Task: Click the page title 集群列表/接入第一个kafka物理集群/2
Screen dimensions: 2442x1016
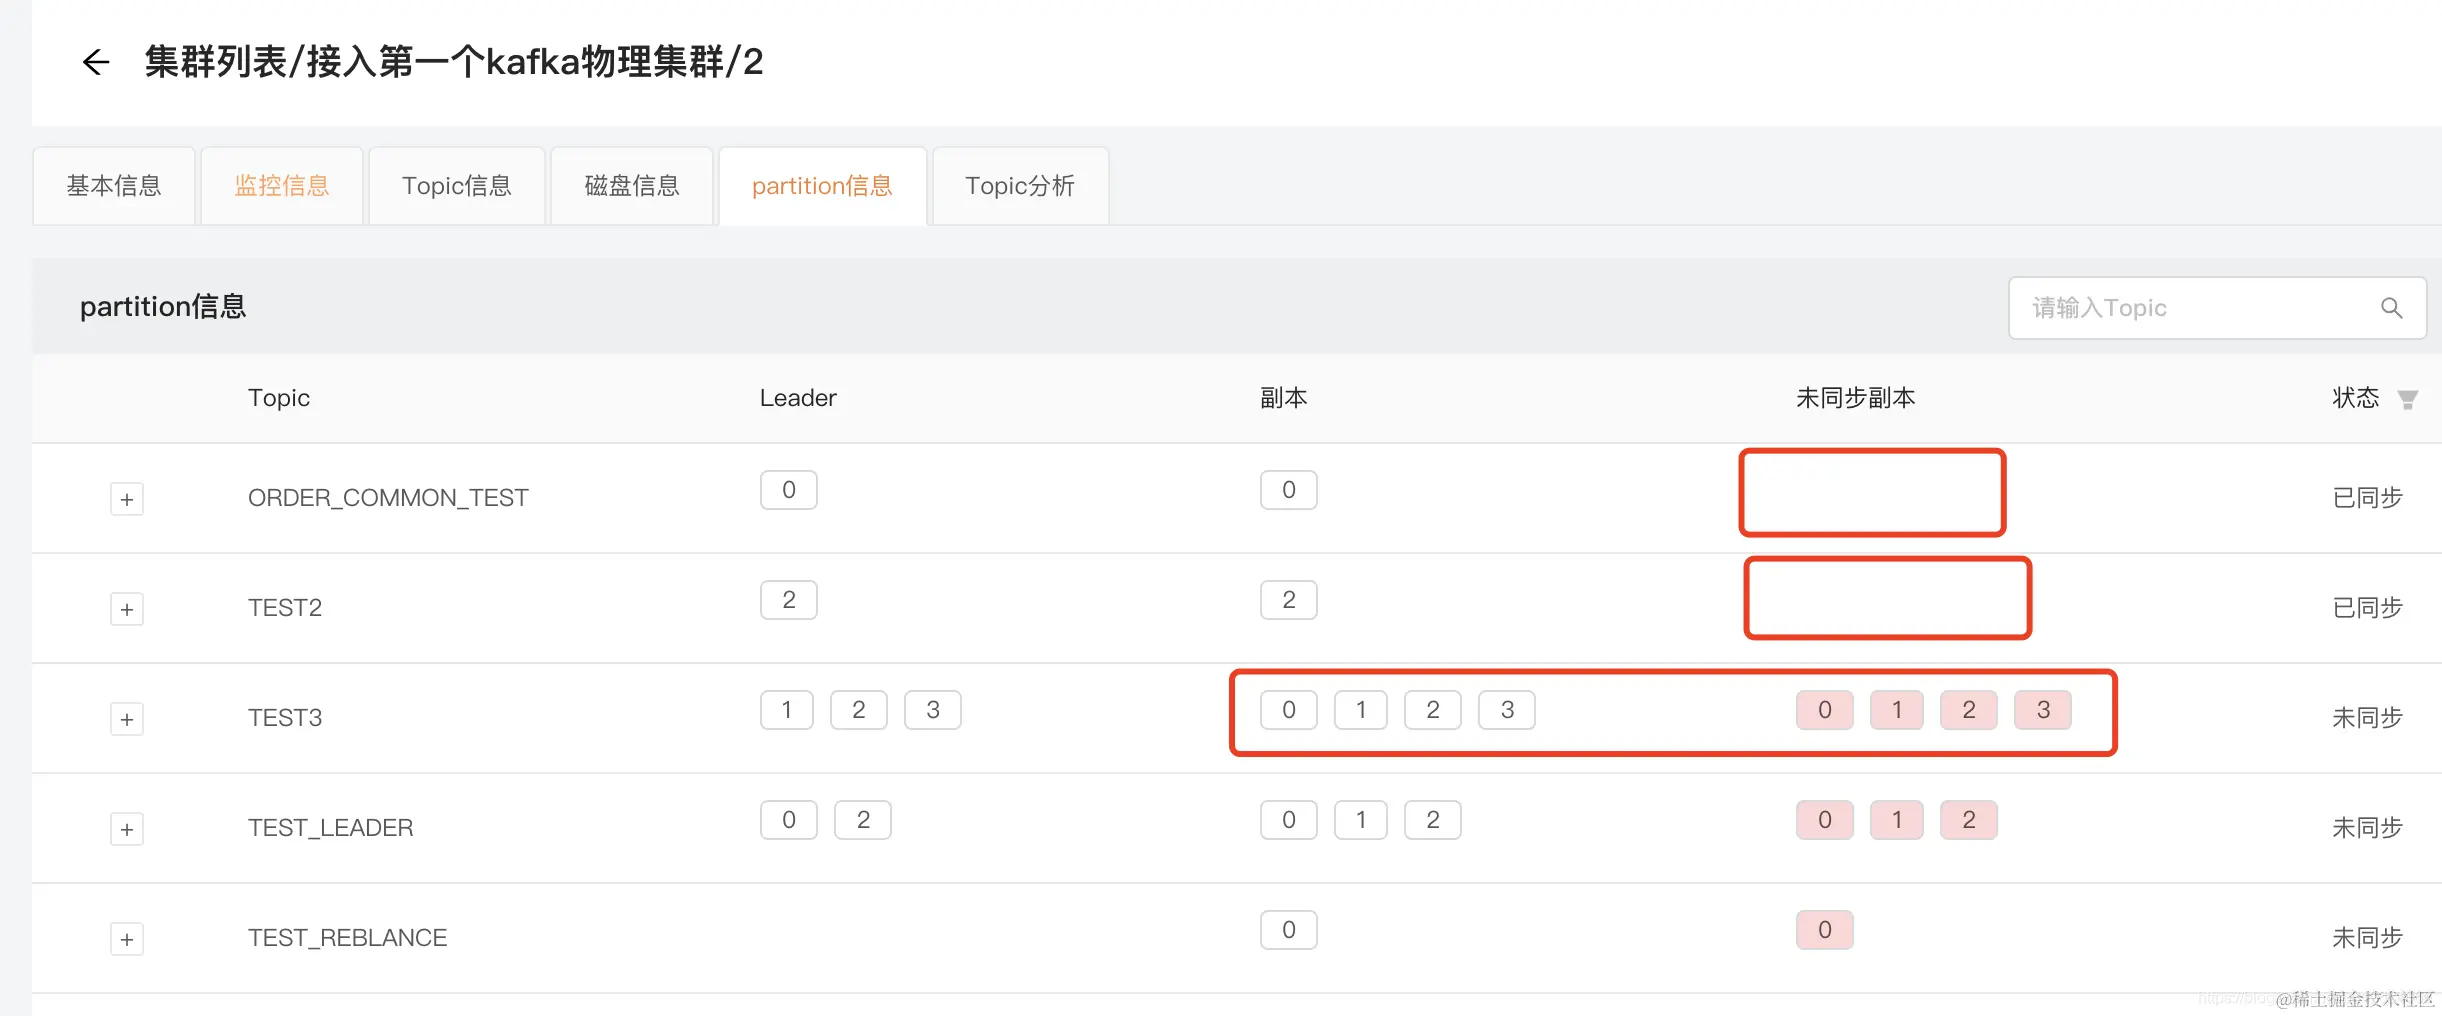Action: click(x=454, y=62)
